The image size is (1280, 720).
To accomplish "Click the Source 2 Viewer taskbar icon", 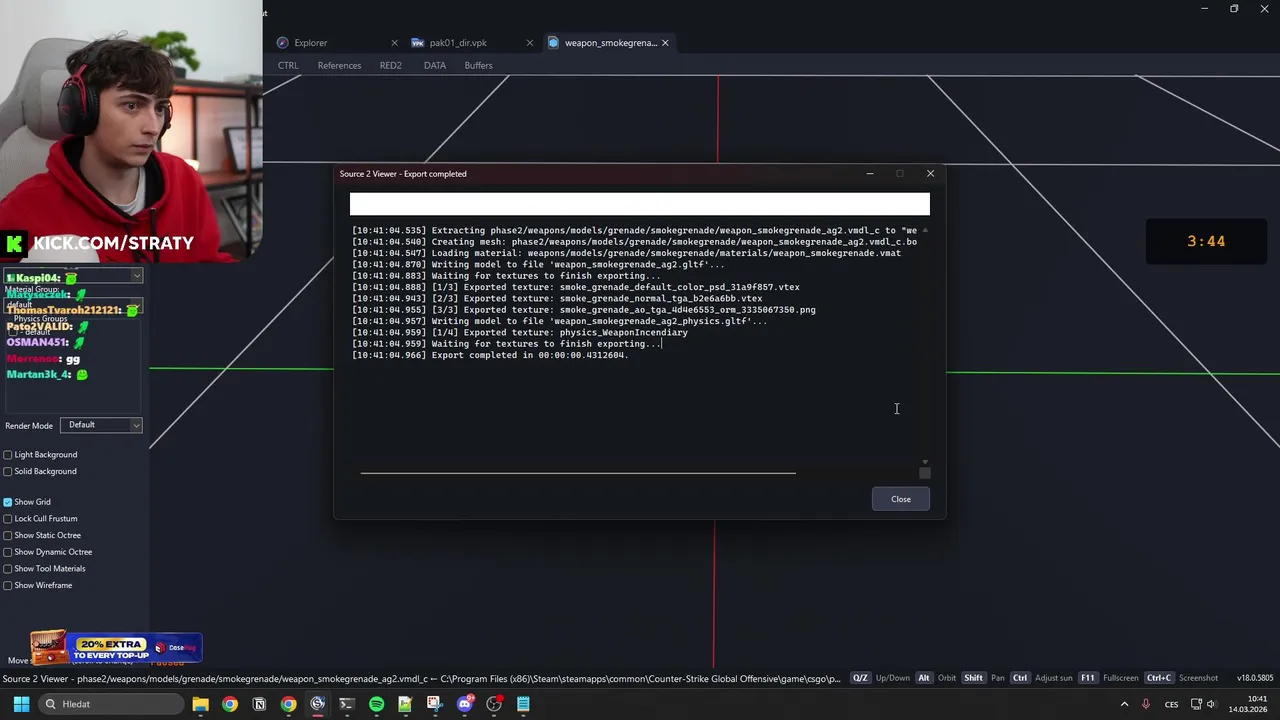I will (x=318, y=704).
